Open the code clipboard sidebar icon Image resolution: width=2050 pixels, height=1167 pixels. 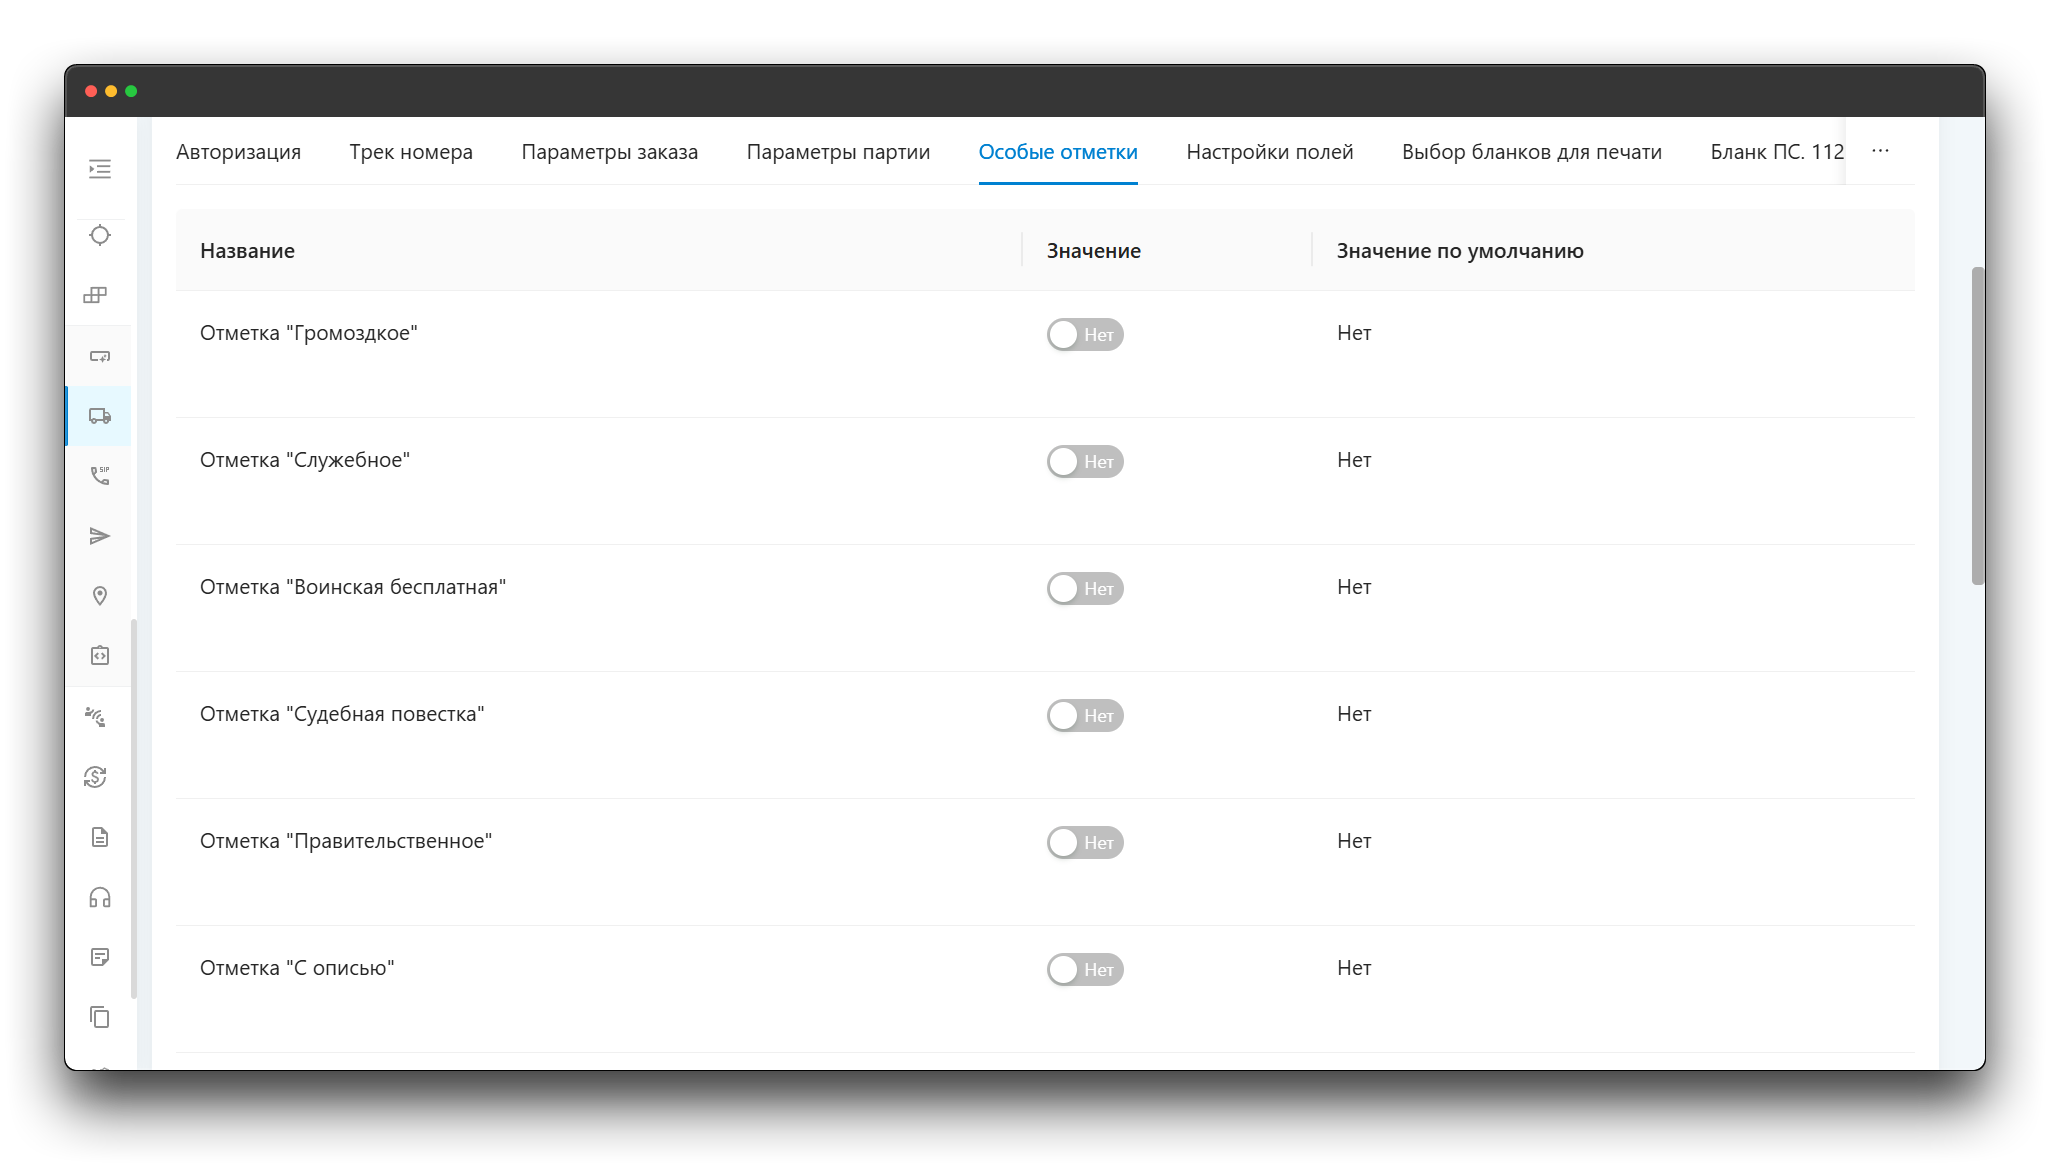[x=100, y=656]
